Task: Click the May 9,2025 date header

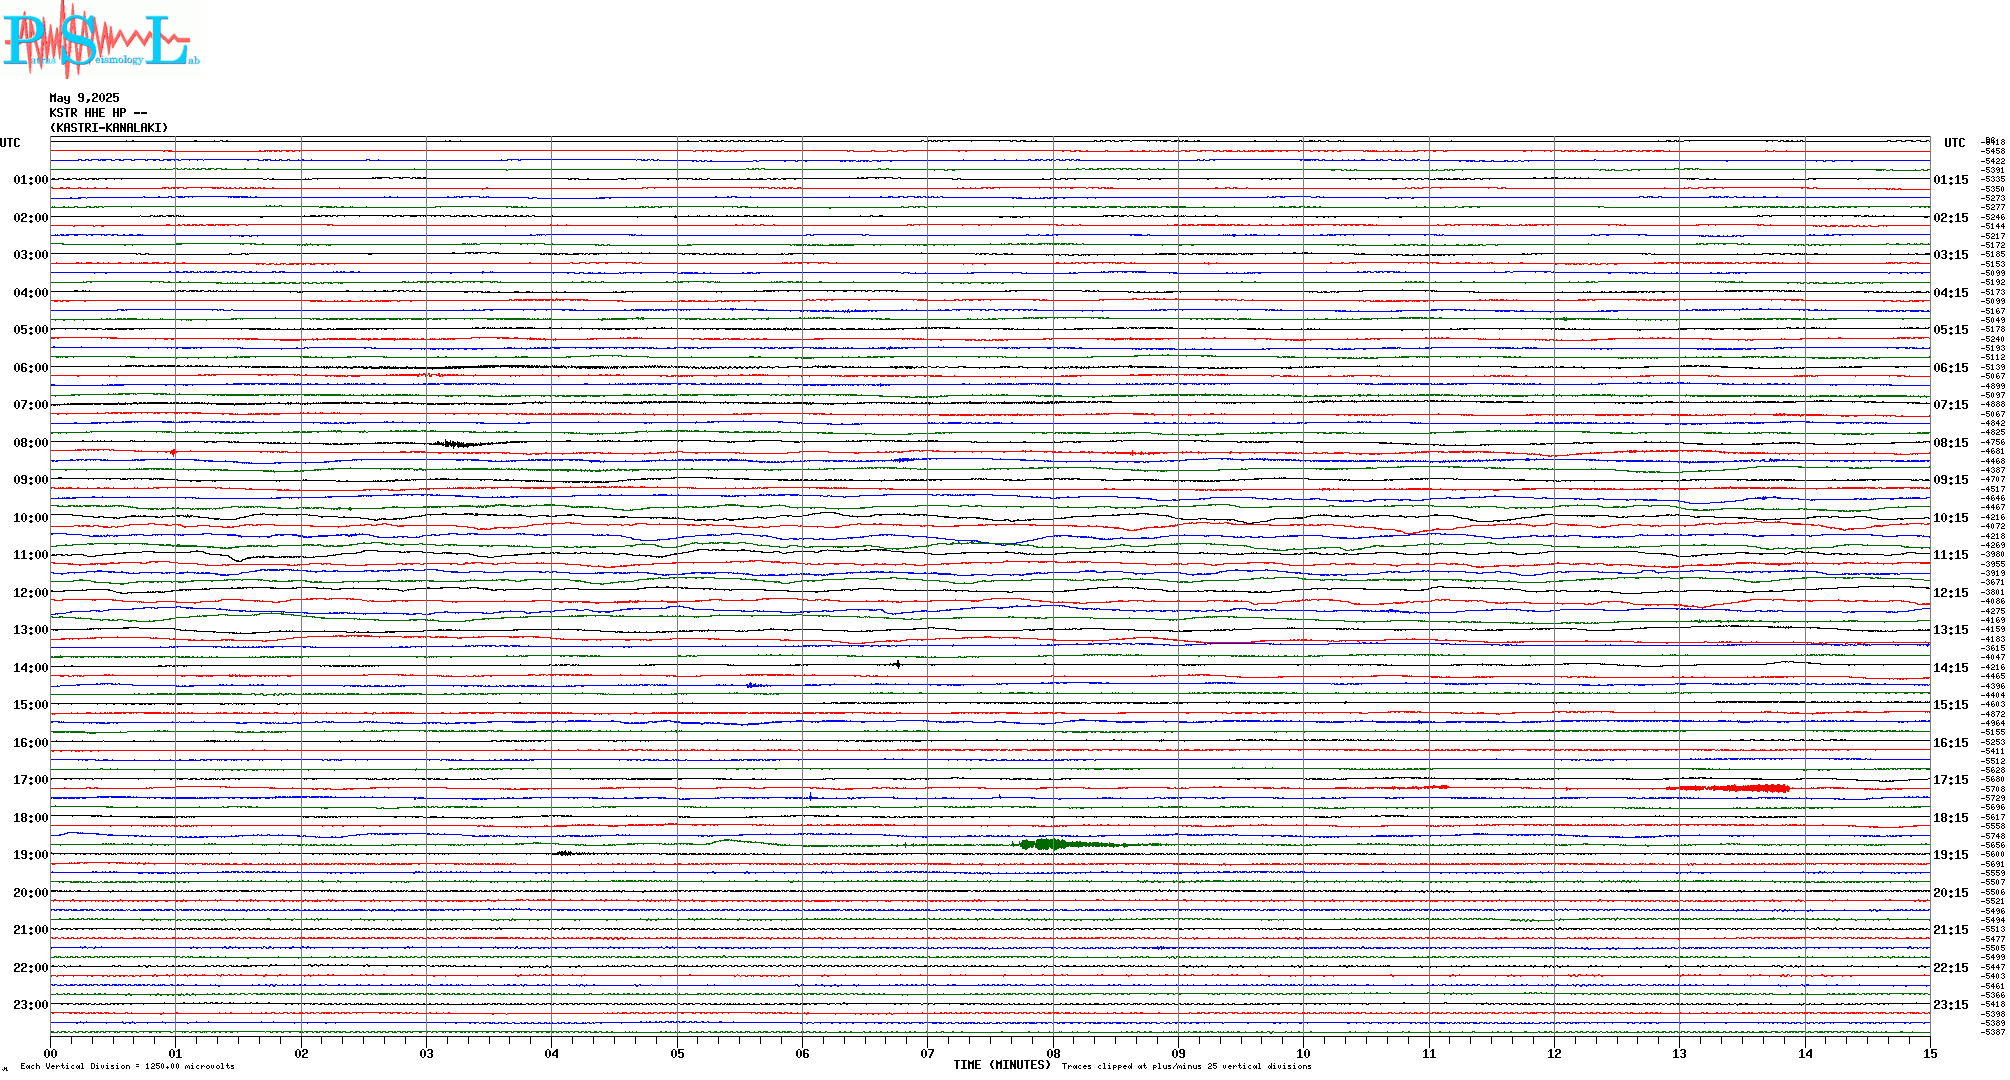Action: tap(84, 98)
